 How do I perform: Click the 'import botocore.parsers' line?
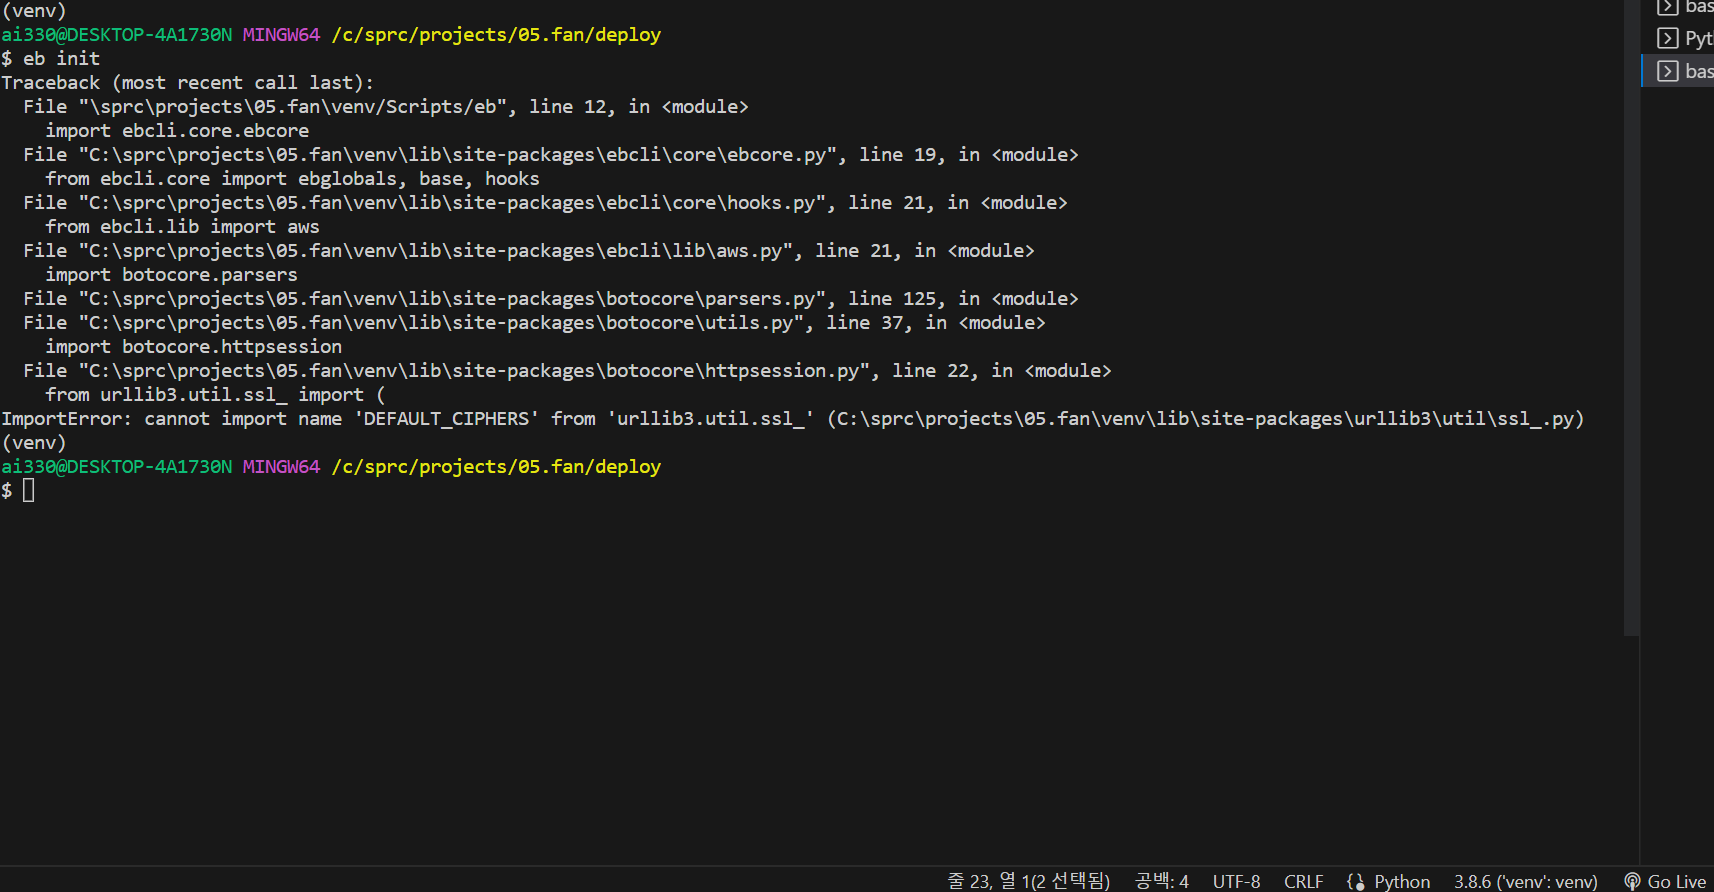coord(171,275)
